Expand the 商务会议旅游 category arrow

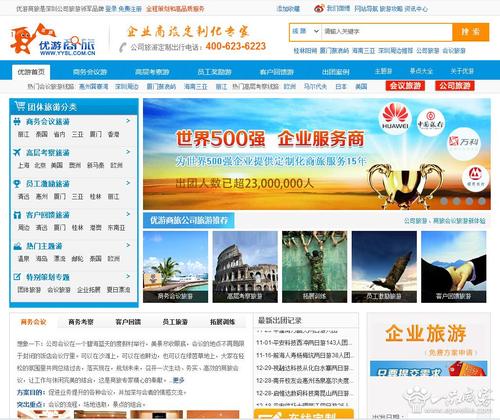click(128, 121)
